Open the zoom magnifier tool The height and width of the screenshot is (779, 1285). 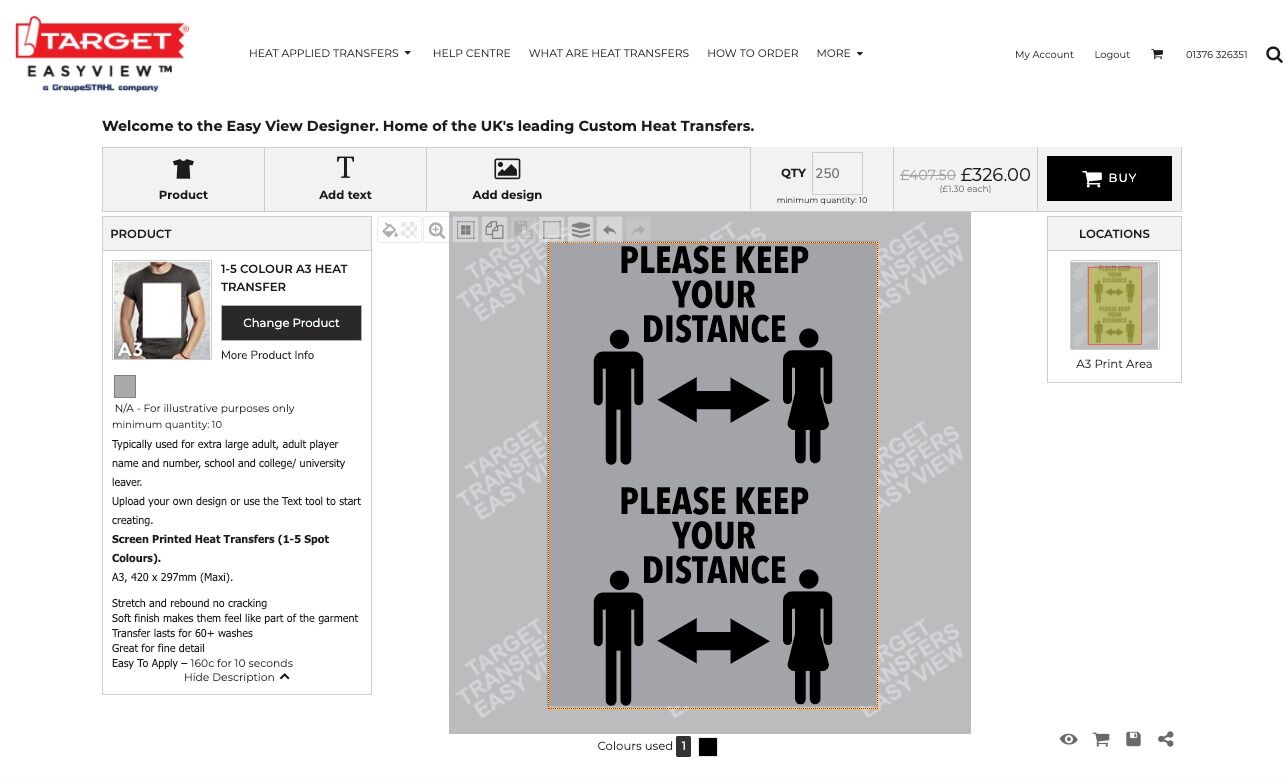coord(436,229)
